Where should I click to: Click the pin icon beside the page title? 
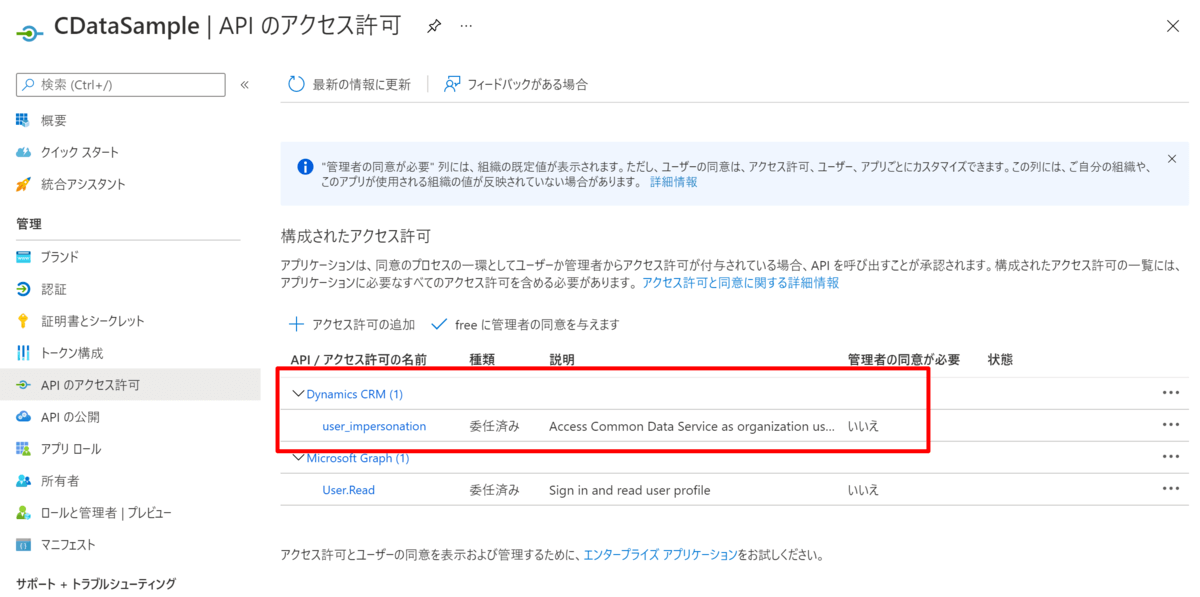(x=434, y=27)
